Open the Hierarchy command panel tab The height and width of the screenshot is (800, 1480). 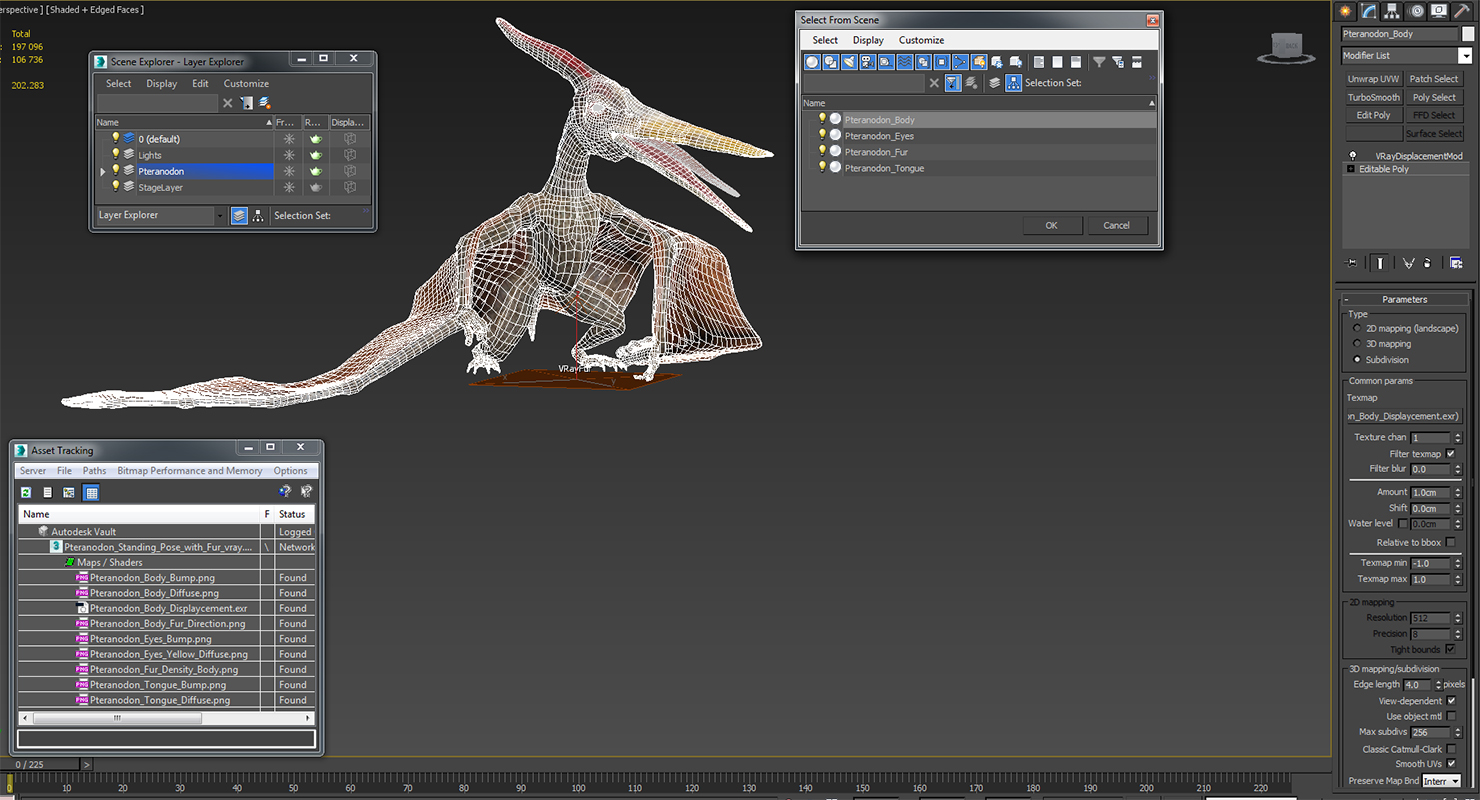coord(1393,11)
